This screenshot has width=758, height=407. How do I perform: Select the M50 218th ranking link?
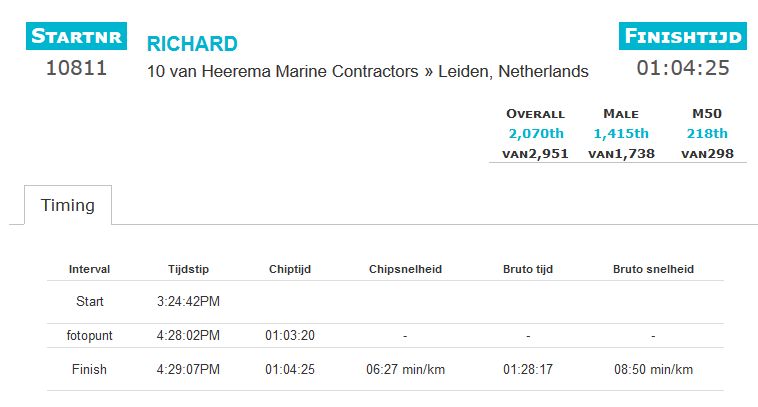707,133
